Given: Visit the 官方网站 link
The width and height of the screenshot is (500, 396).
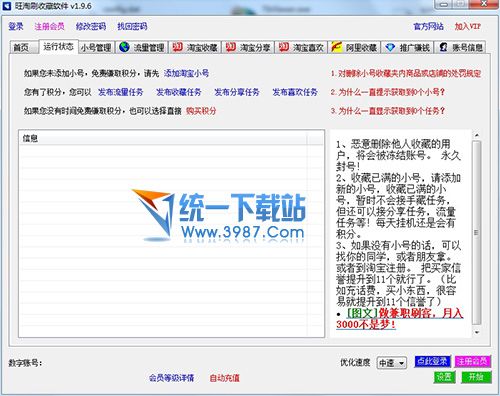Looking at the screenshot, I should tap(428, 26).
